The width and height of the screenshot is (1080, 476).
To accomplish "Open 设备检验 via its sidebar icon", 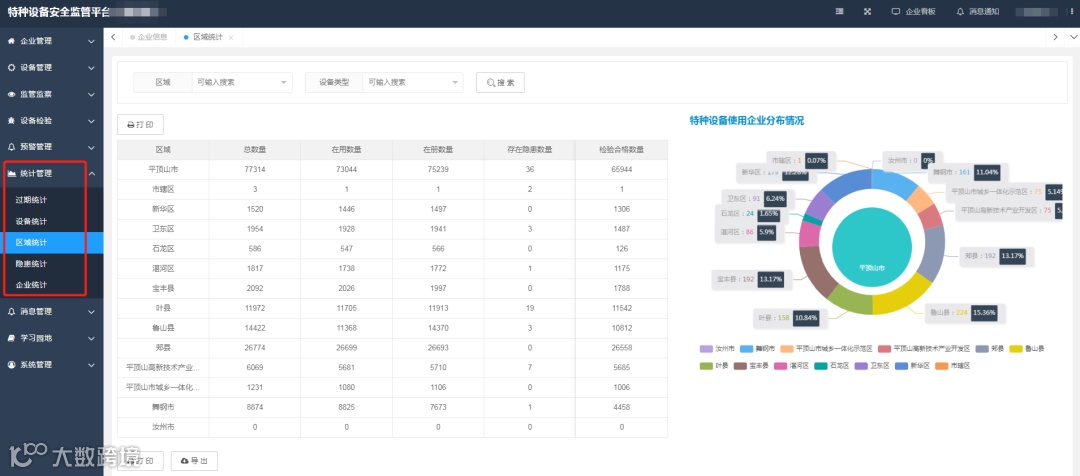I will pyautogui.click(x=11, y=121).
